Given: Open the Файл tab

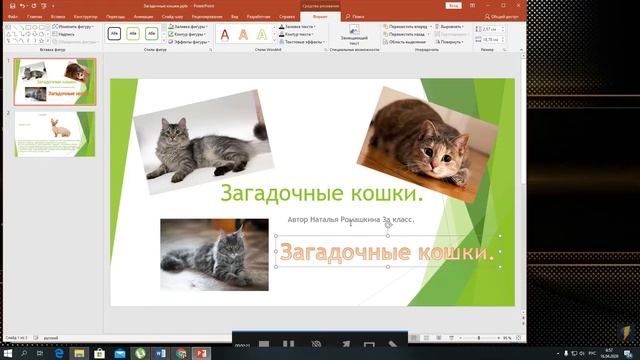Looking at the screenshot, I should [x=13, y=17].
